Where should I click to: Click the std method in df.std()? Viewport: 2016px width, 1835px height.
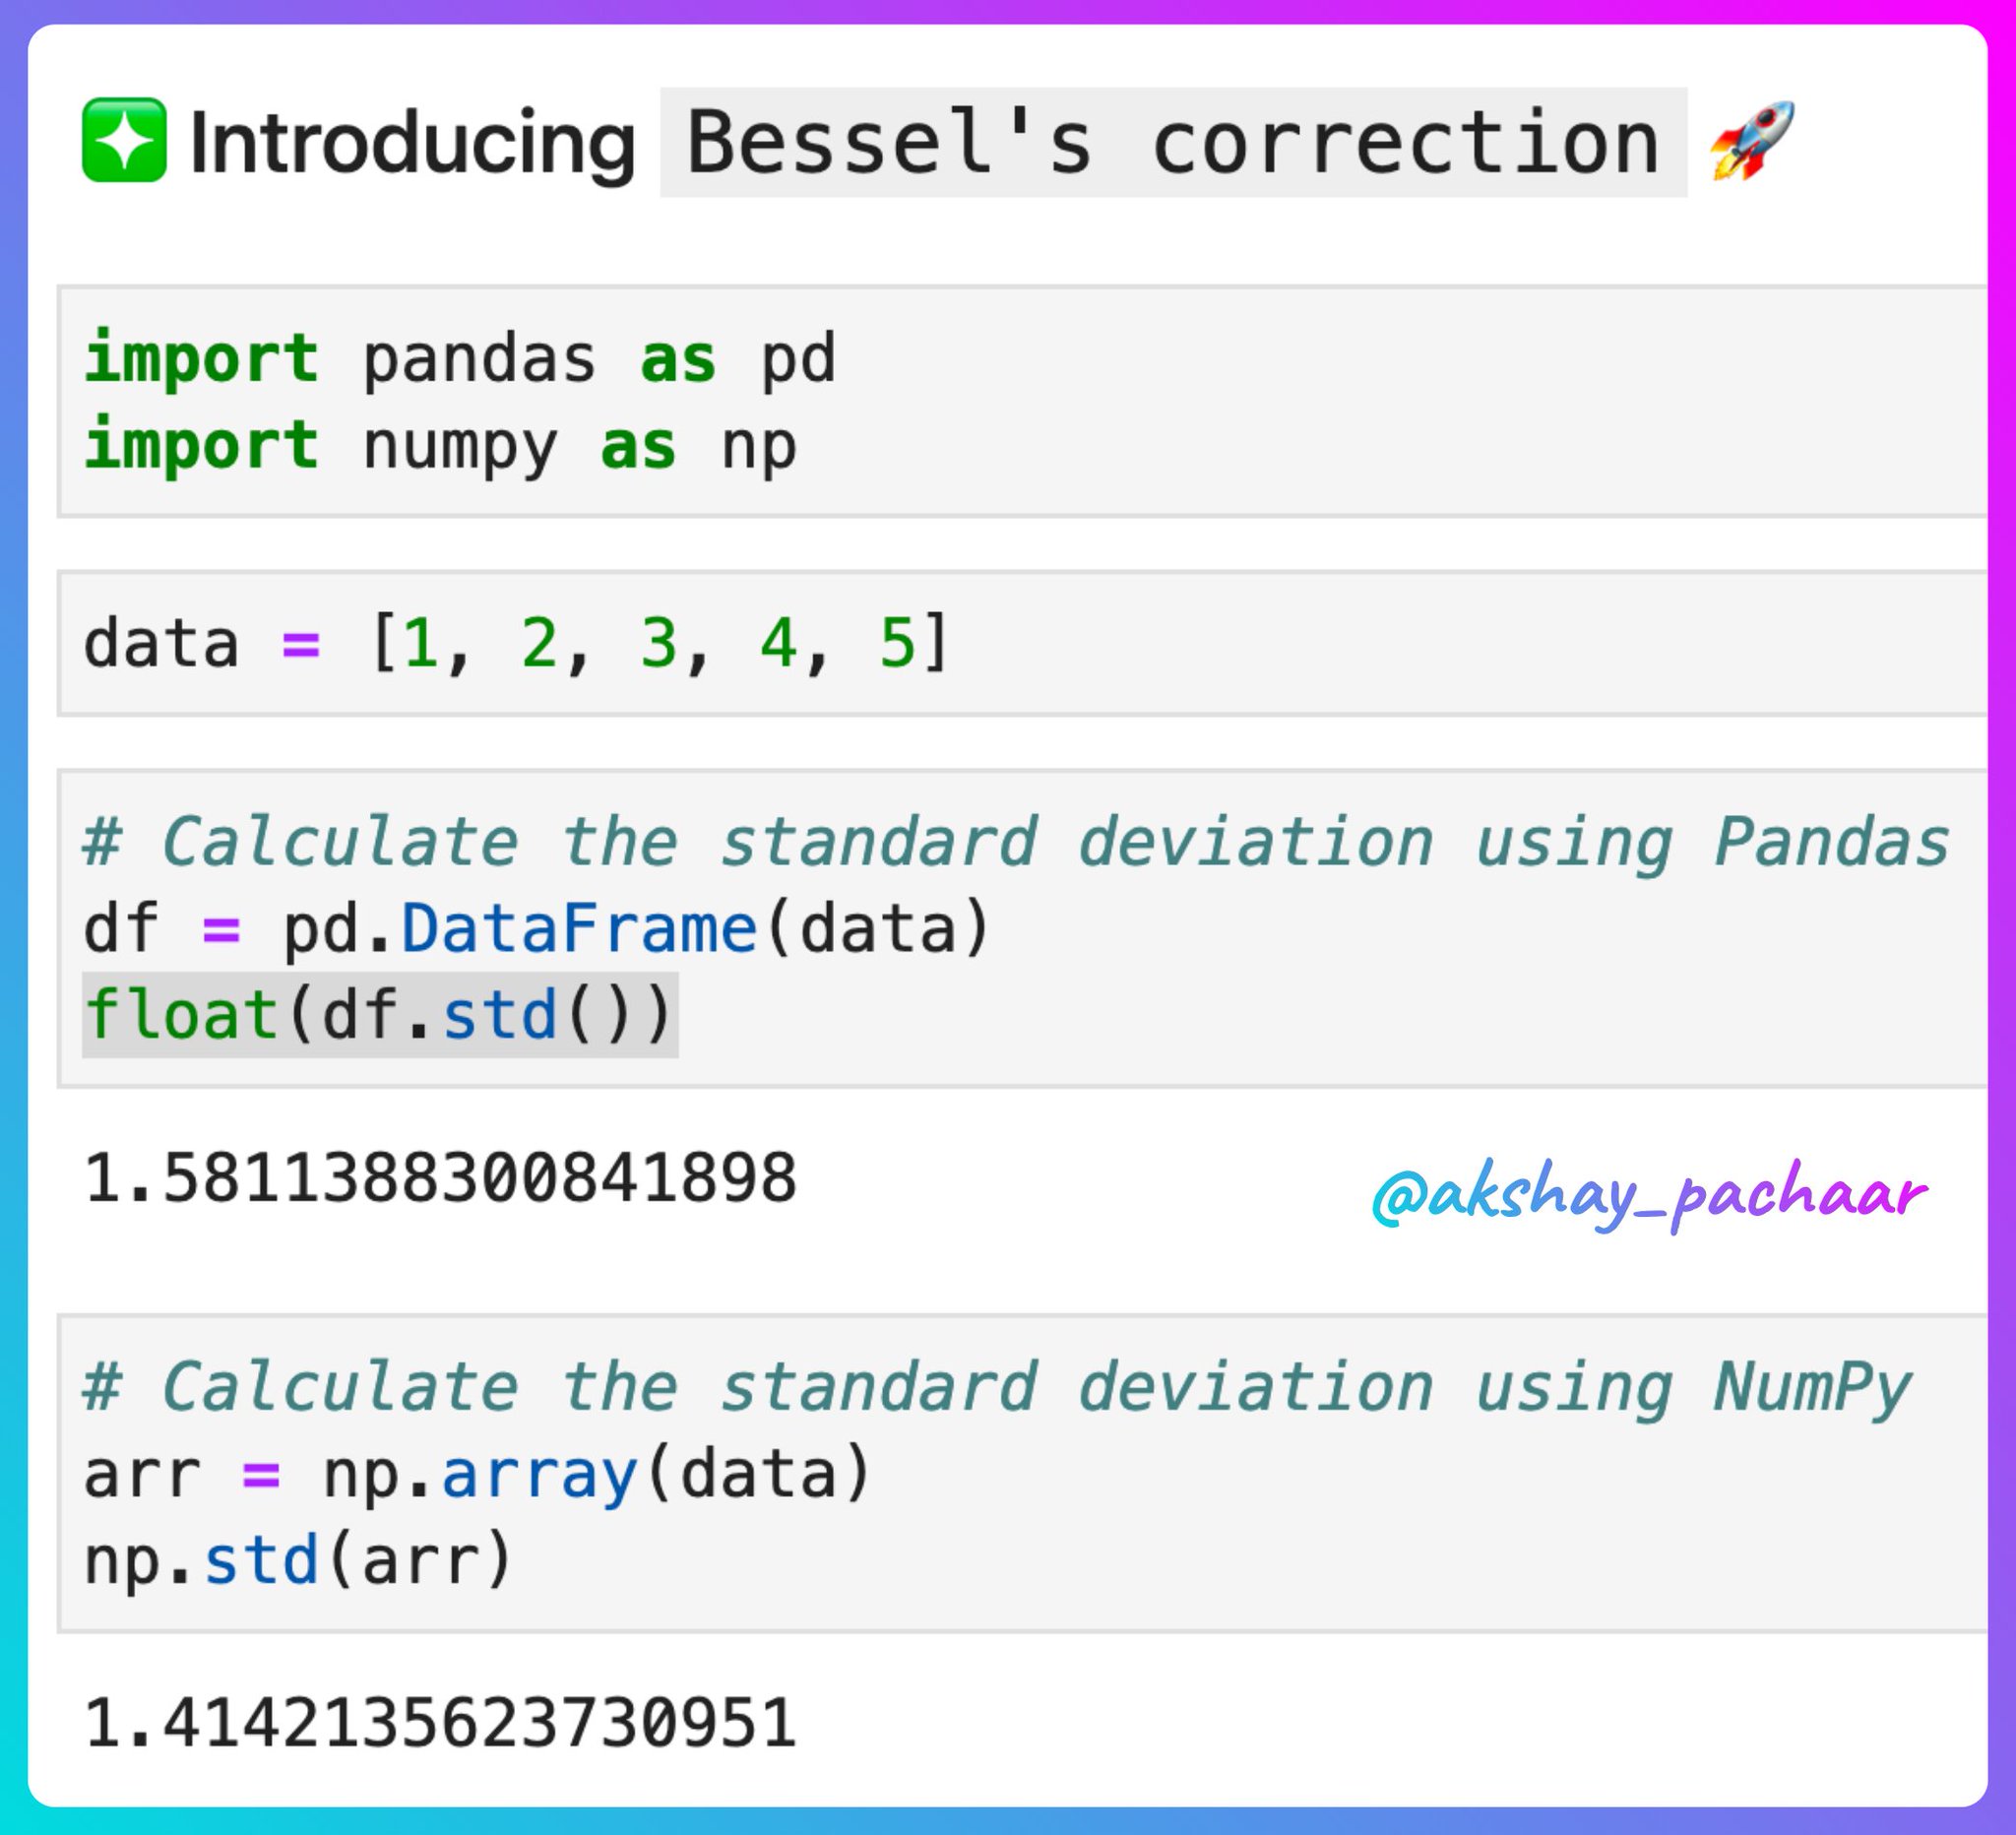(x=499, y=1014)
